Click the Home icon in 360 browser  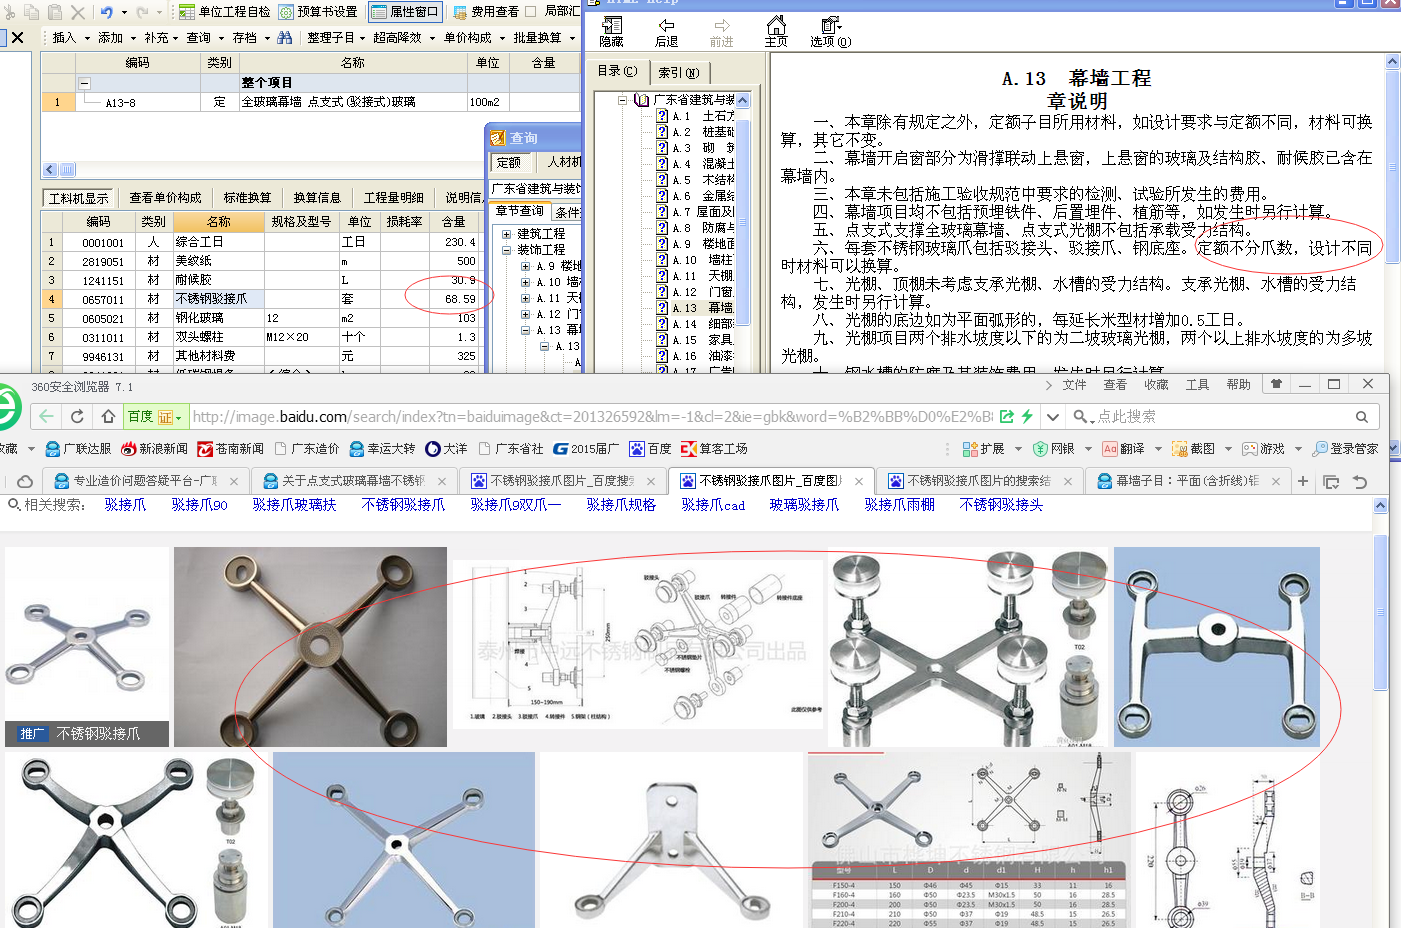[x=108, y=416]
